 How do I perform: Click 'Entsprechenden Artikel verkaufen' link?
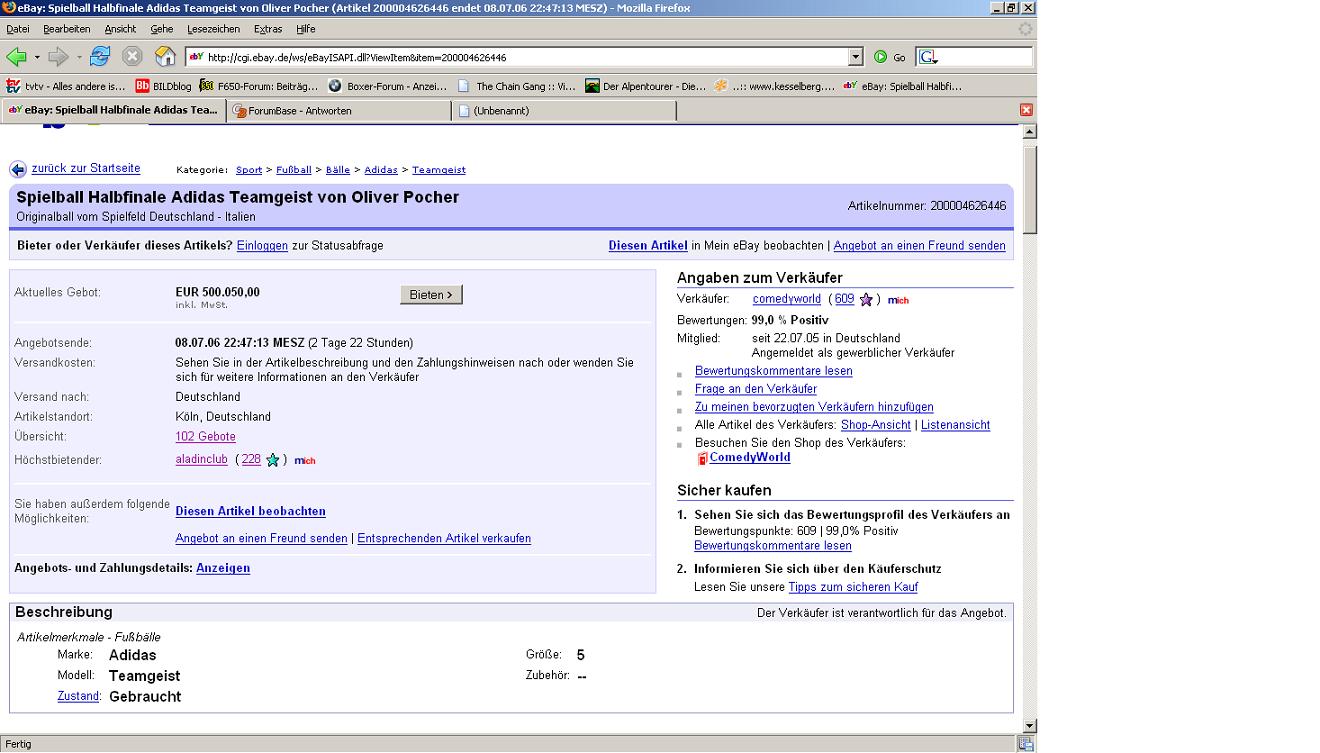(x=444, y=538)
